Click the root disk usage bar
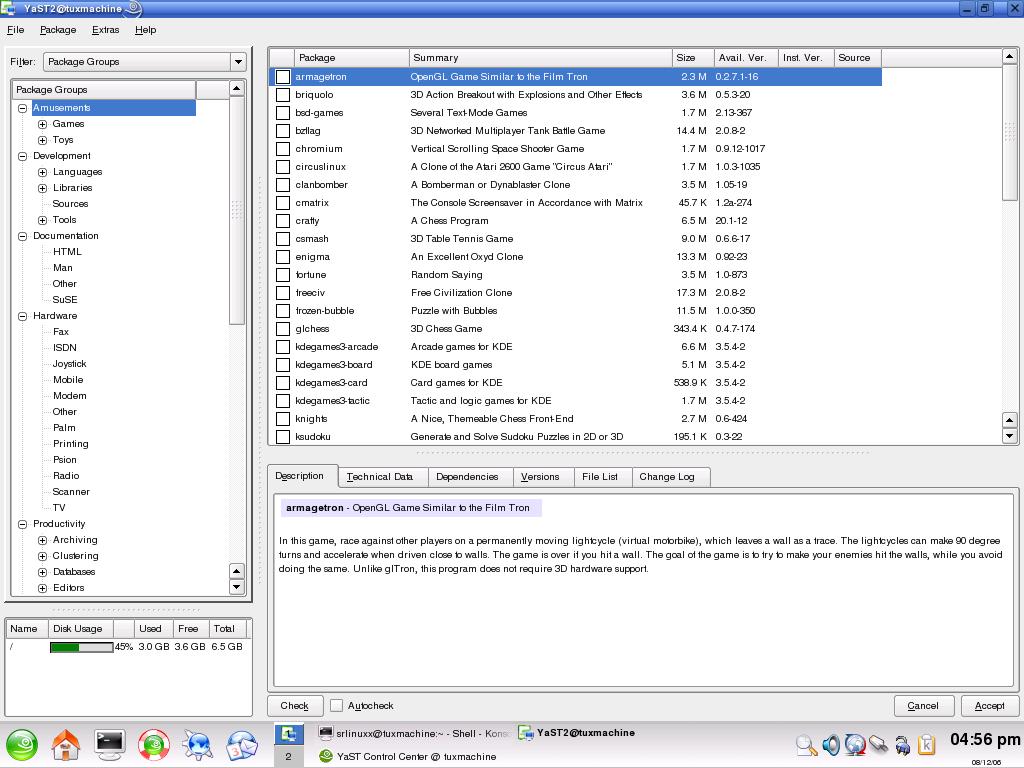This screenshot has width=1024, height=768. tap(82, 647)
